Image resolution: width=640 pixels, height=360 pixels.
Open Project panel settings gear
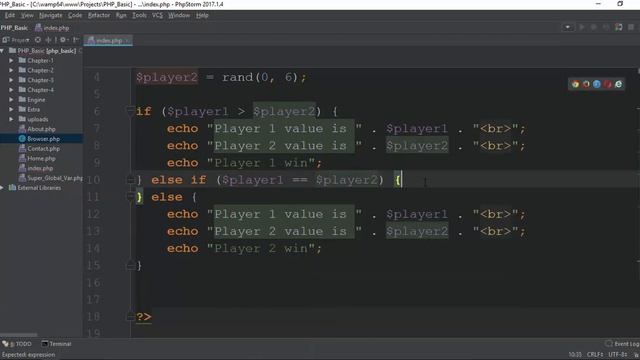click(x=63, y=40)
